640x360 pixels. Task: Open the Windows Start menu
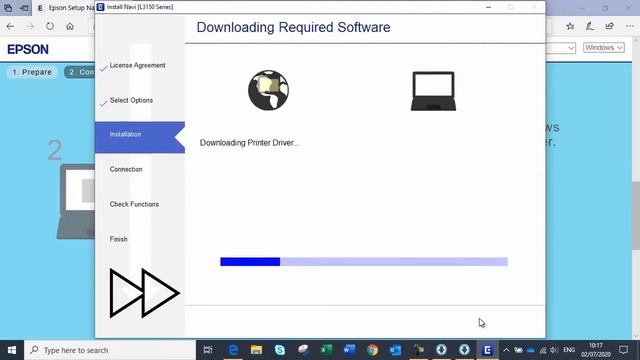coord(12,350)
